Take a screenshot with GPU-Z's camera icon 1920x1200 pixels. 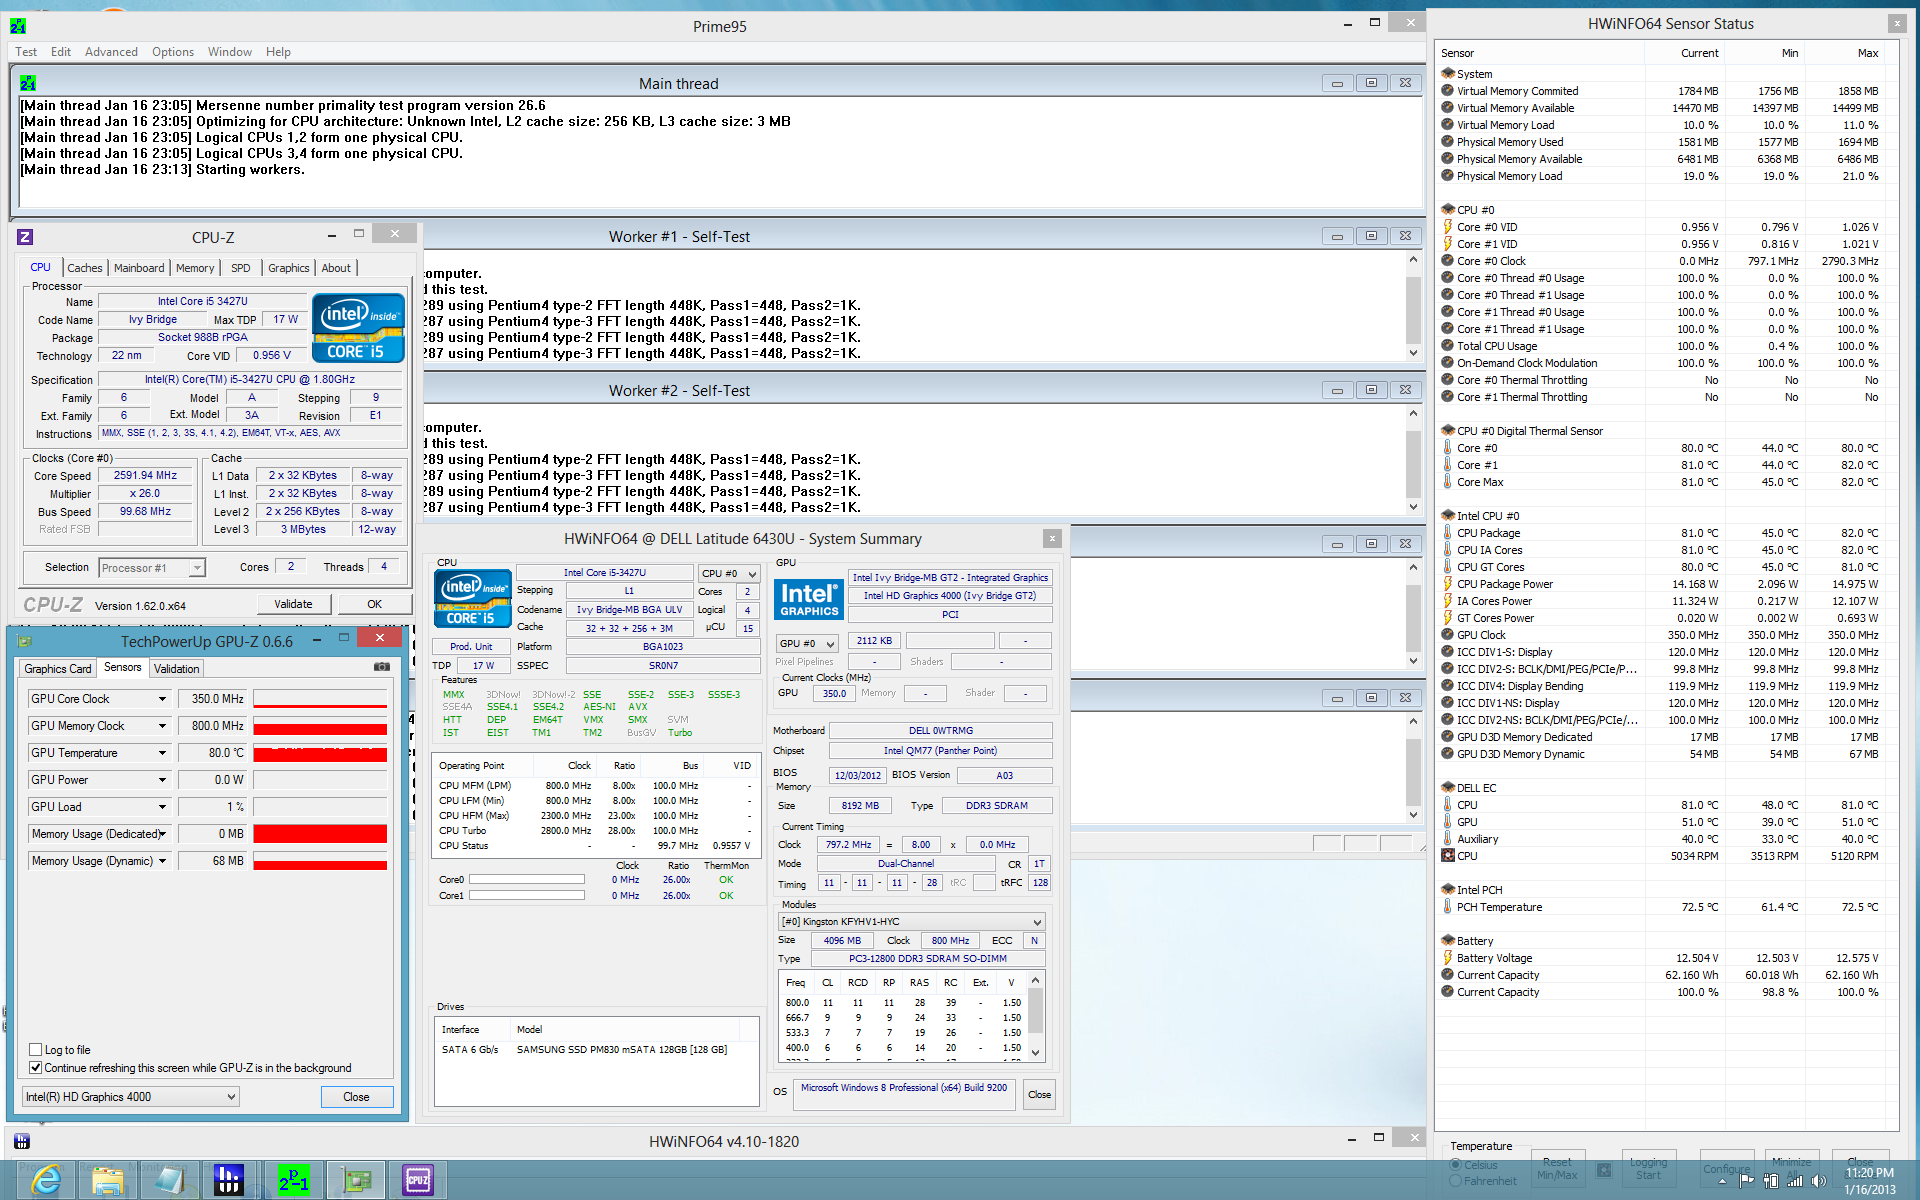coord(382,667)
